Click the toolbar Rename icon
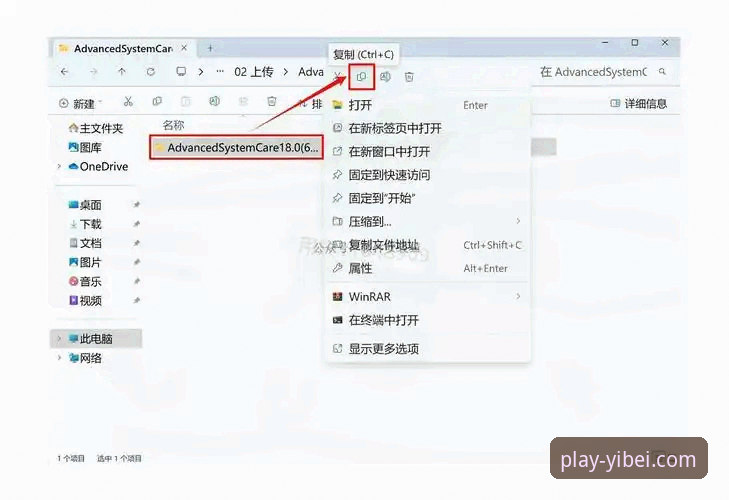 pyautogui.click(x=214, y=101)
